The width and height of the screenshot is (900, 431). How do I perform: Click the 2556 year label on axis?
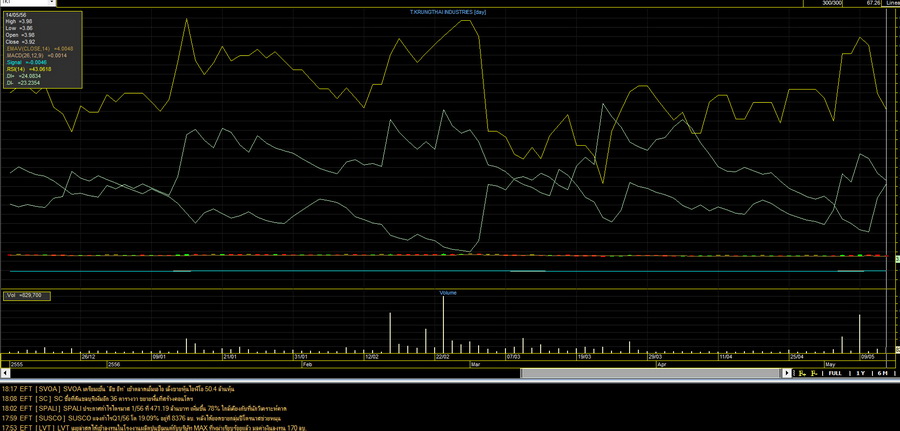pyautogui.click(x=114, y=364)
